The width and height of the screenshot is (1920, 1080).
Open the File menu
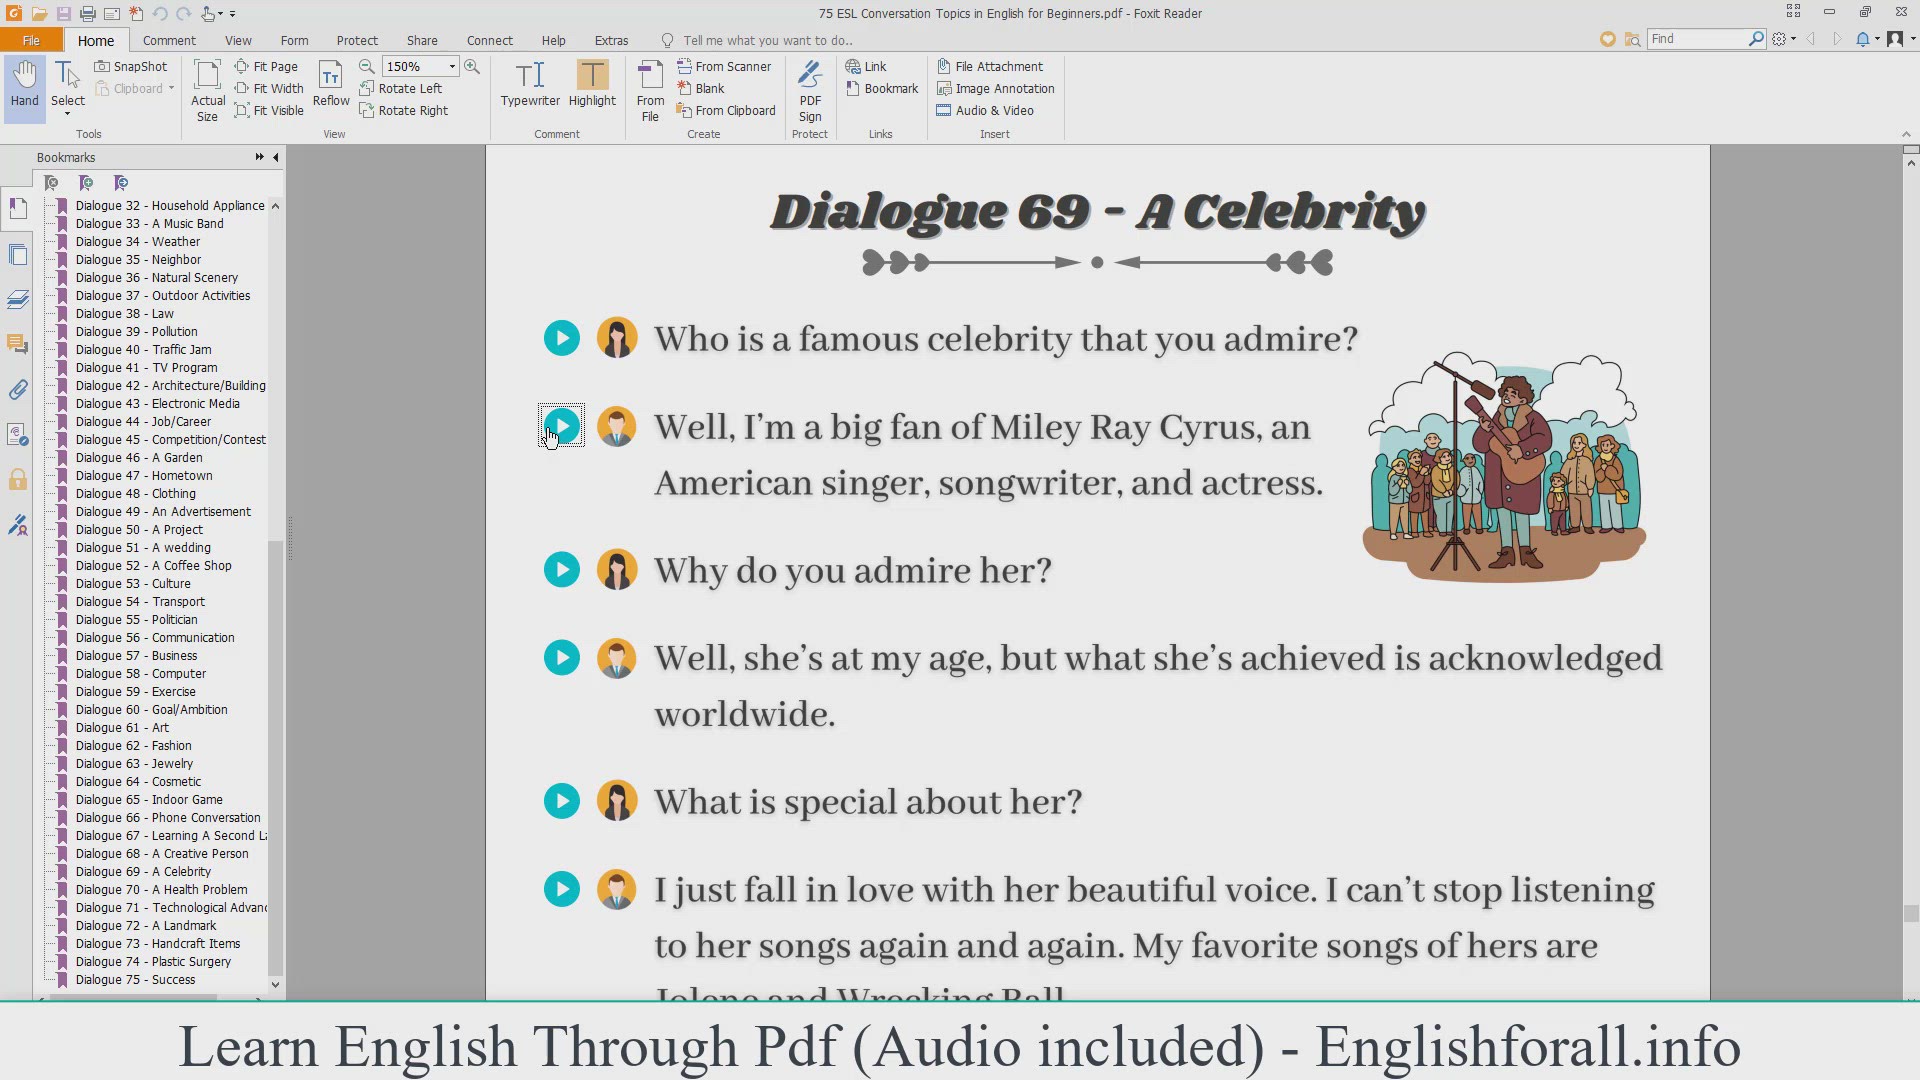pos(31,40)
